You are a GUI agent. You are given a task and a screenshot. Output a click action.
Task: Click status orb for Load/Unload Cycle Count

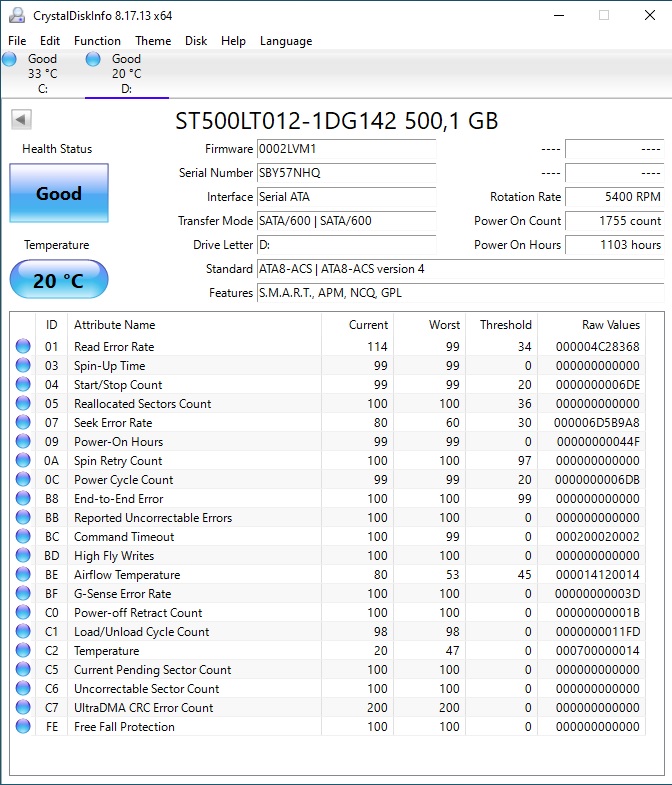coord(23,631)
